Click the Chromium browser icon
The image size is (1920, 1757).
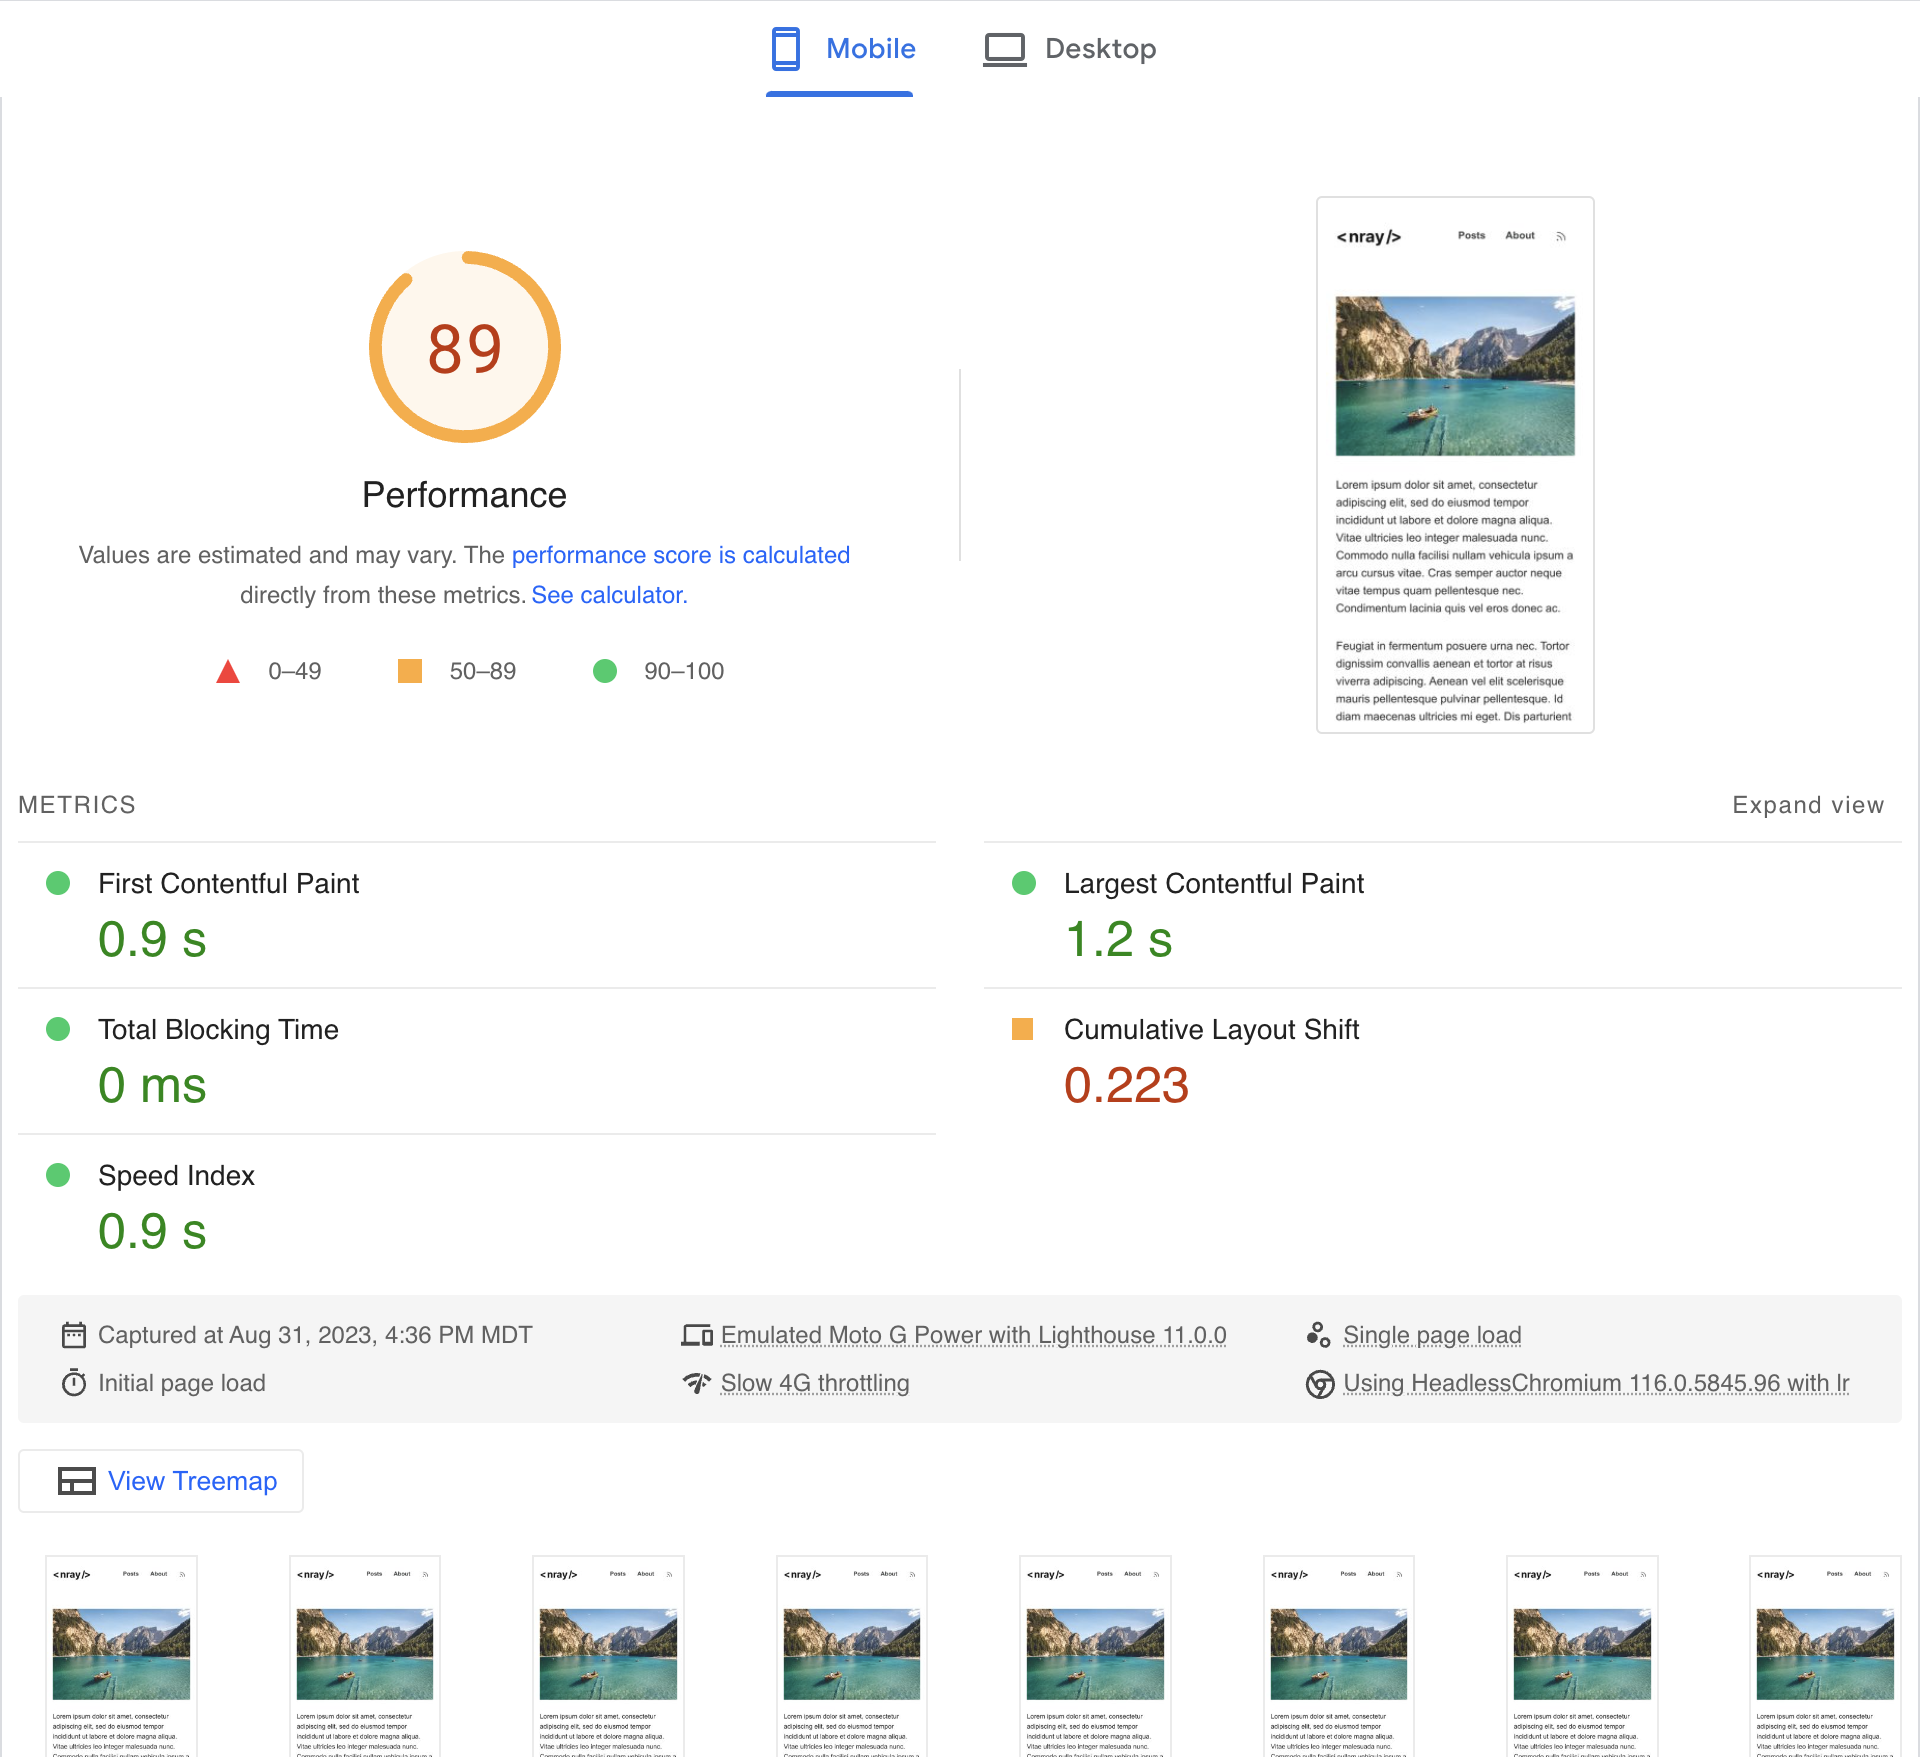click(x=1320, y=1384)
